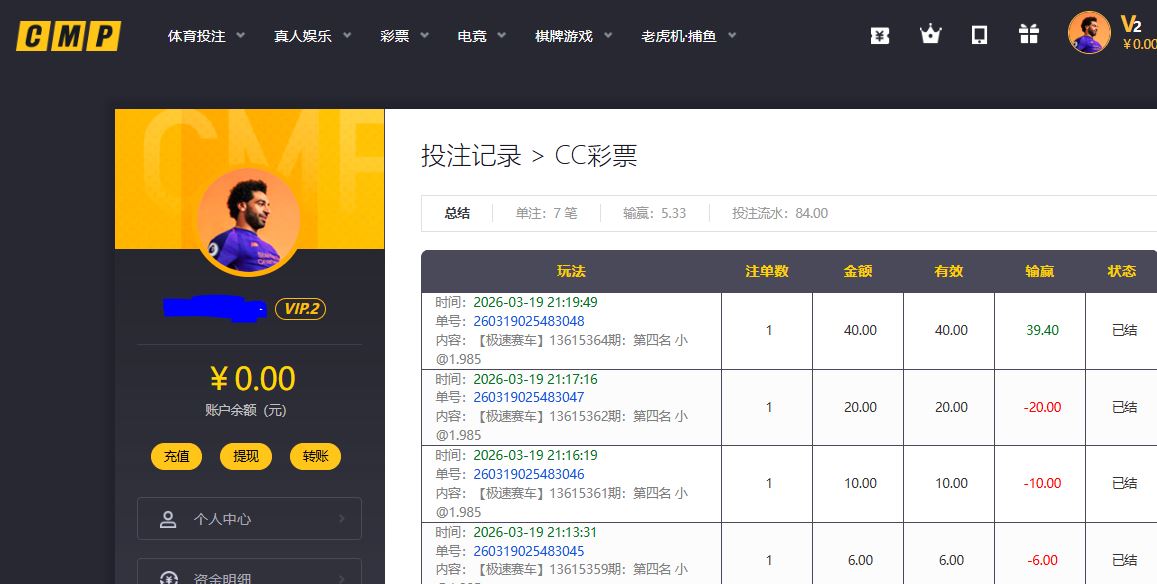
Task: Click the 充值 deposit button
Action: [x=176, y=456]
